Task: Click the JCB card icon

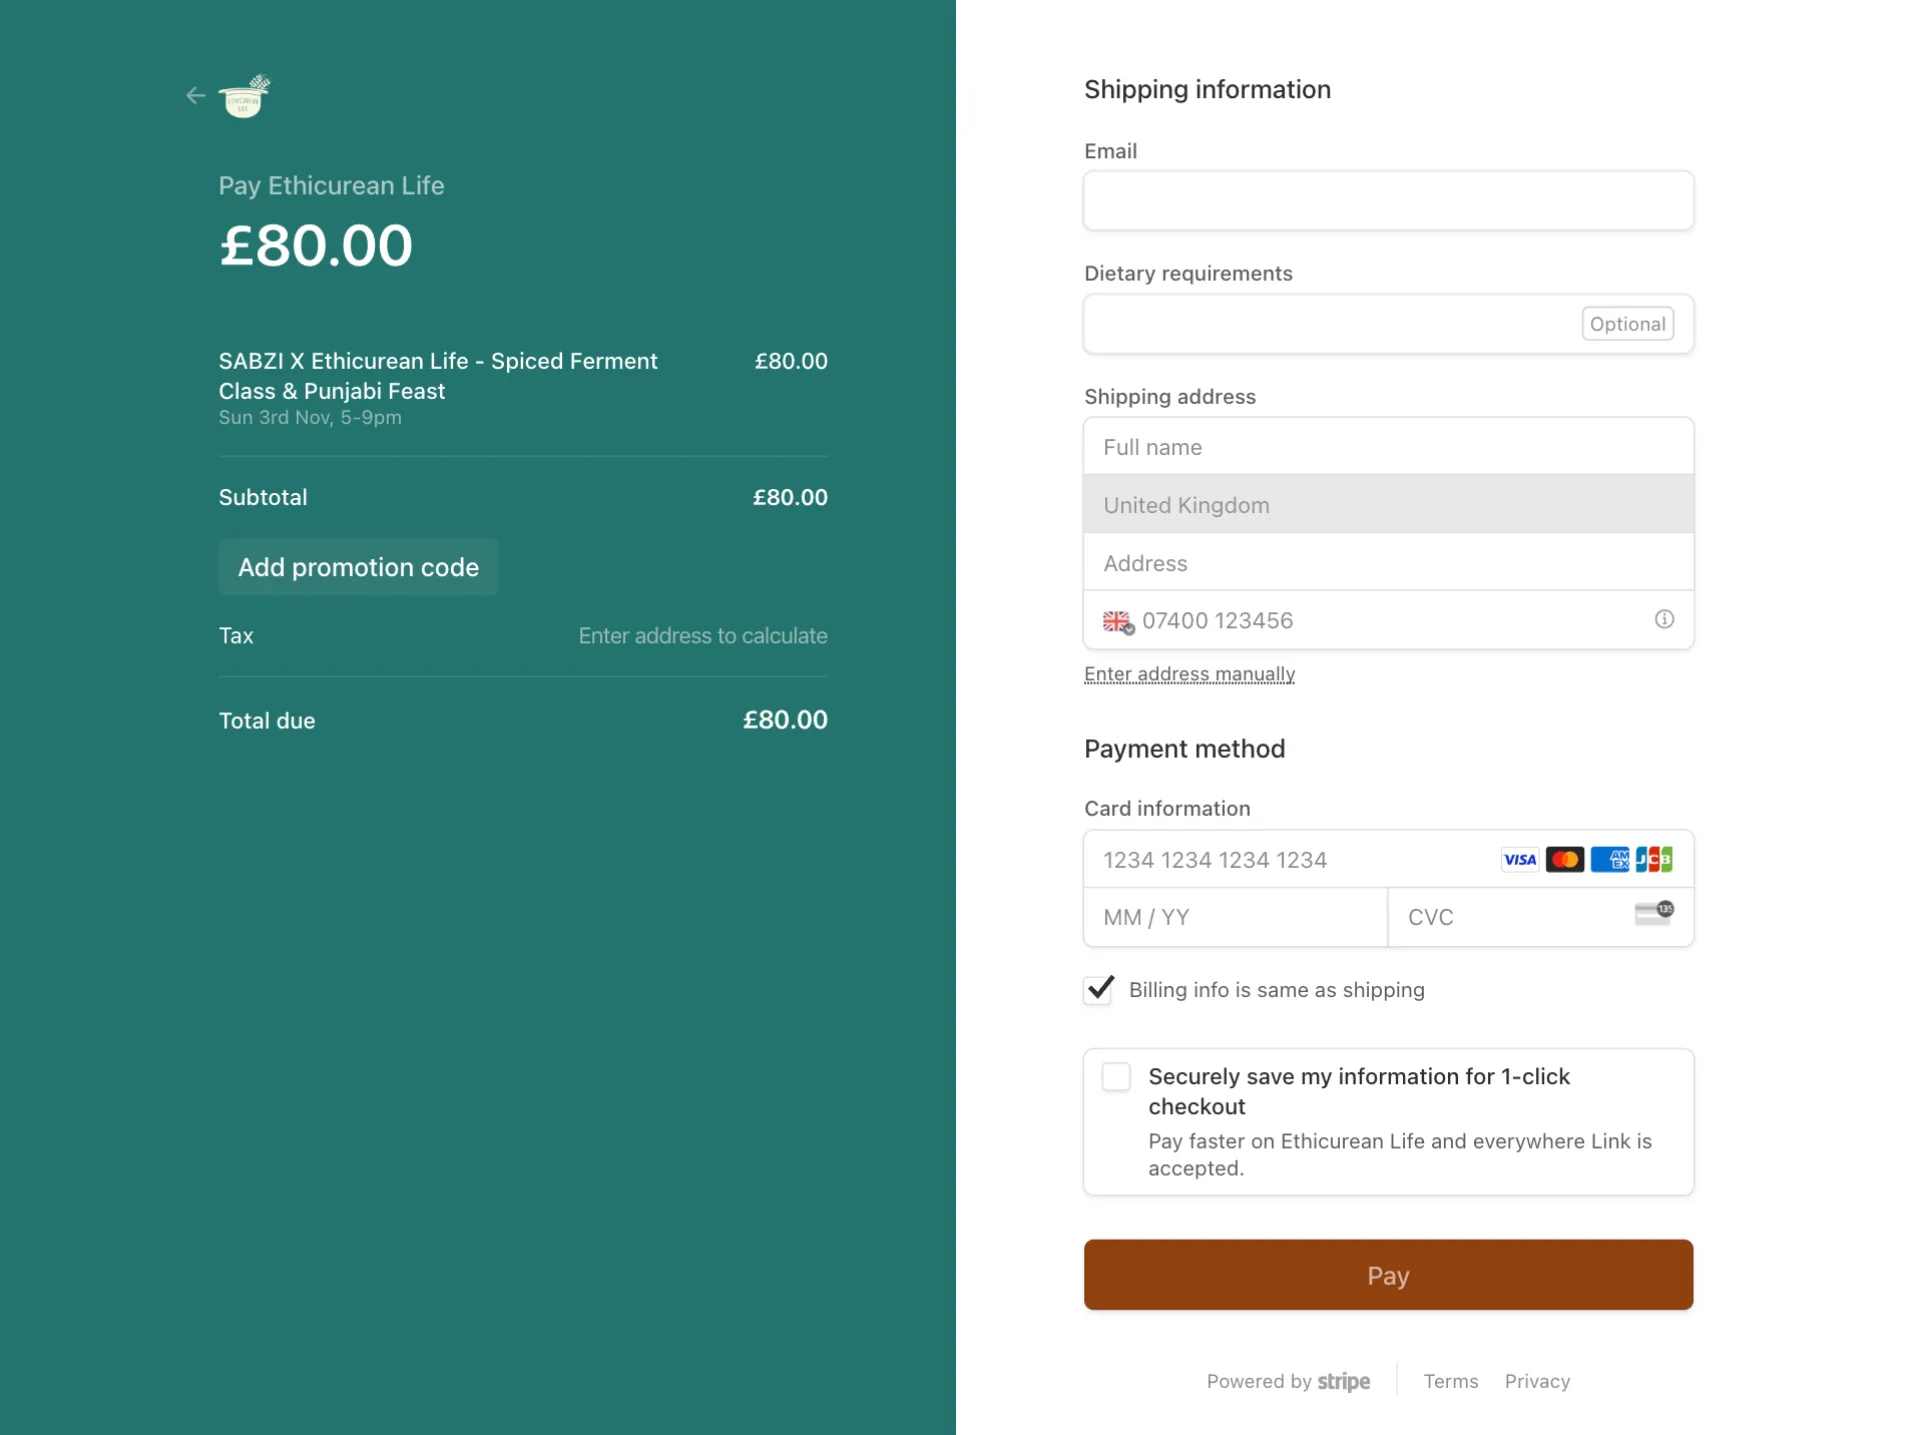Action: (1653, 860)
